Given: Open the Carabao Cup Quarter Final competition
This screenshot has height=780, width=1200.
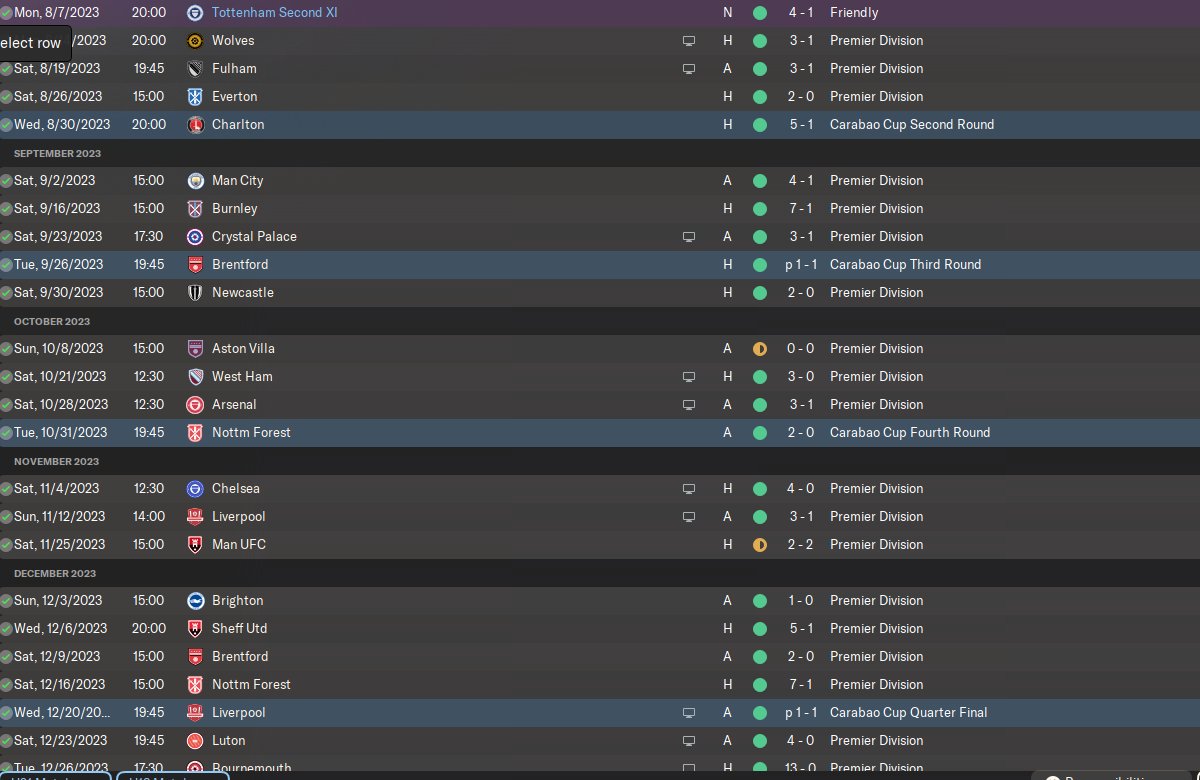Looking at the screenshot, I should (908, 713).
